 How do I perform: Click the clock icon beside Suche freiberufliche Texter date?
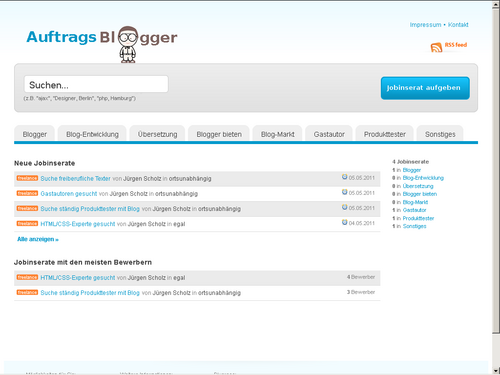(344, 177)
